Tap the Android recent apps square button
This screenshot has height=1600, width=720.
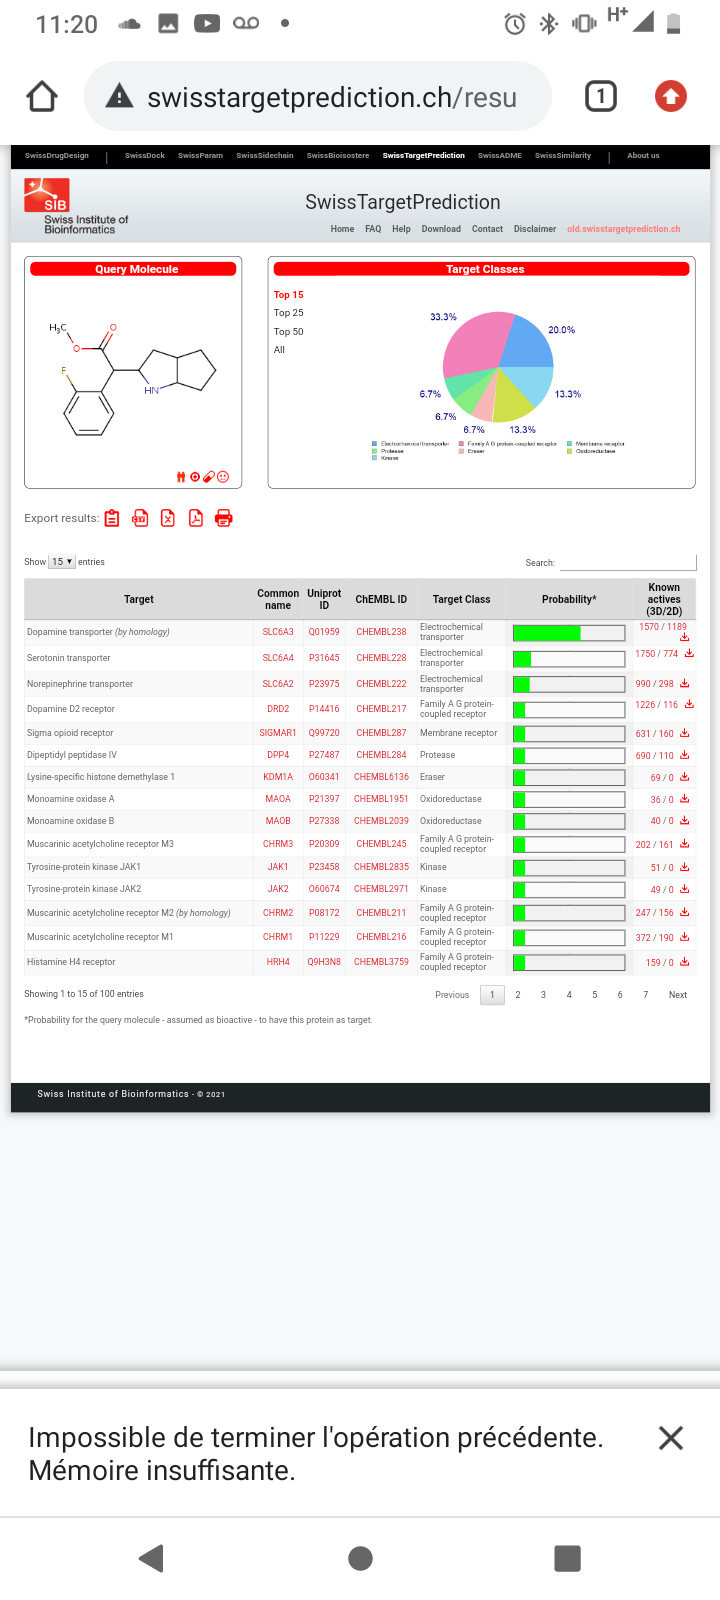[x=568, y=1558]
